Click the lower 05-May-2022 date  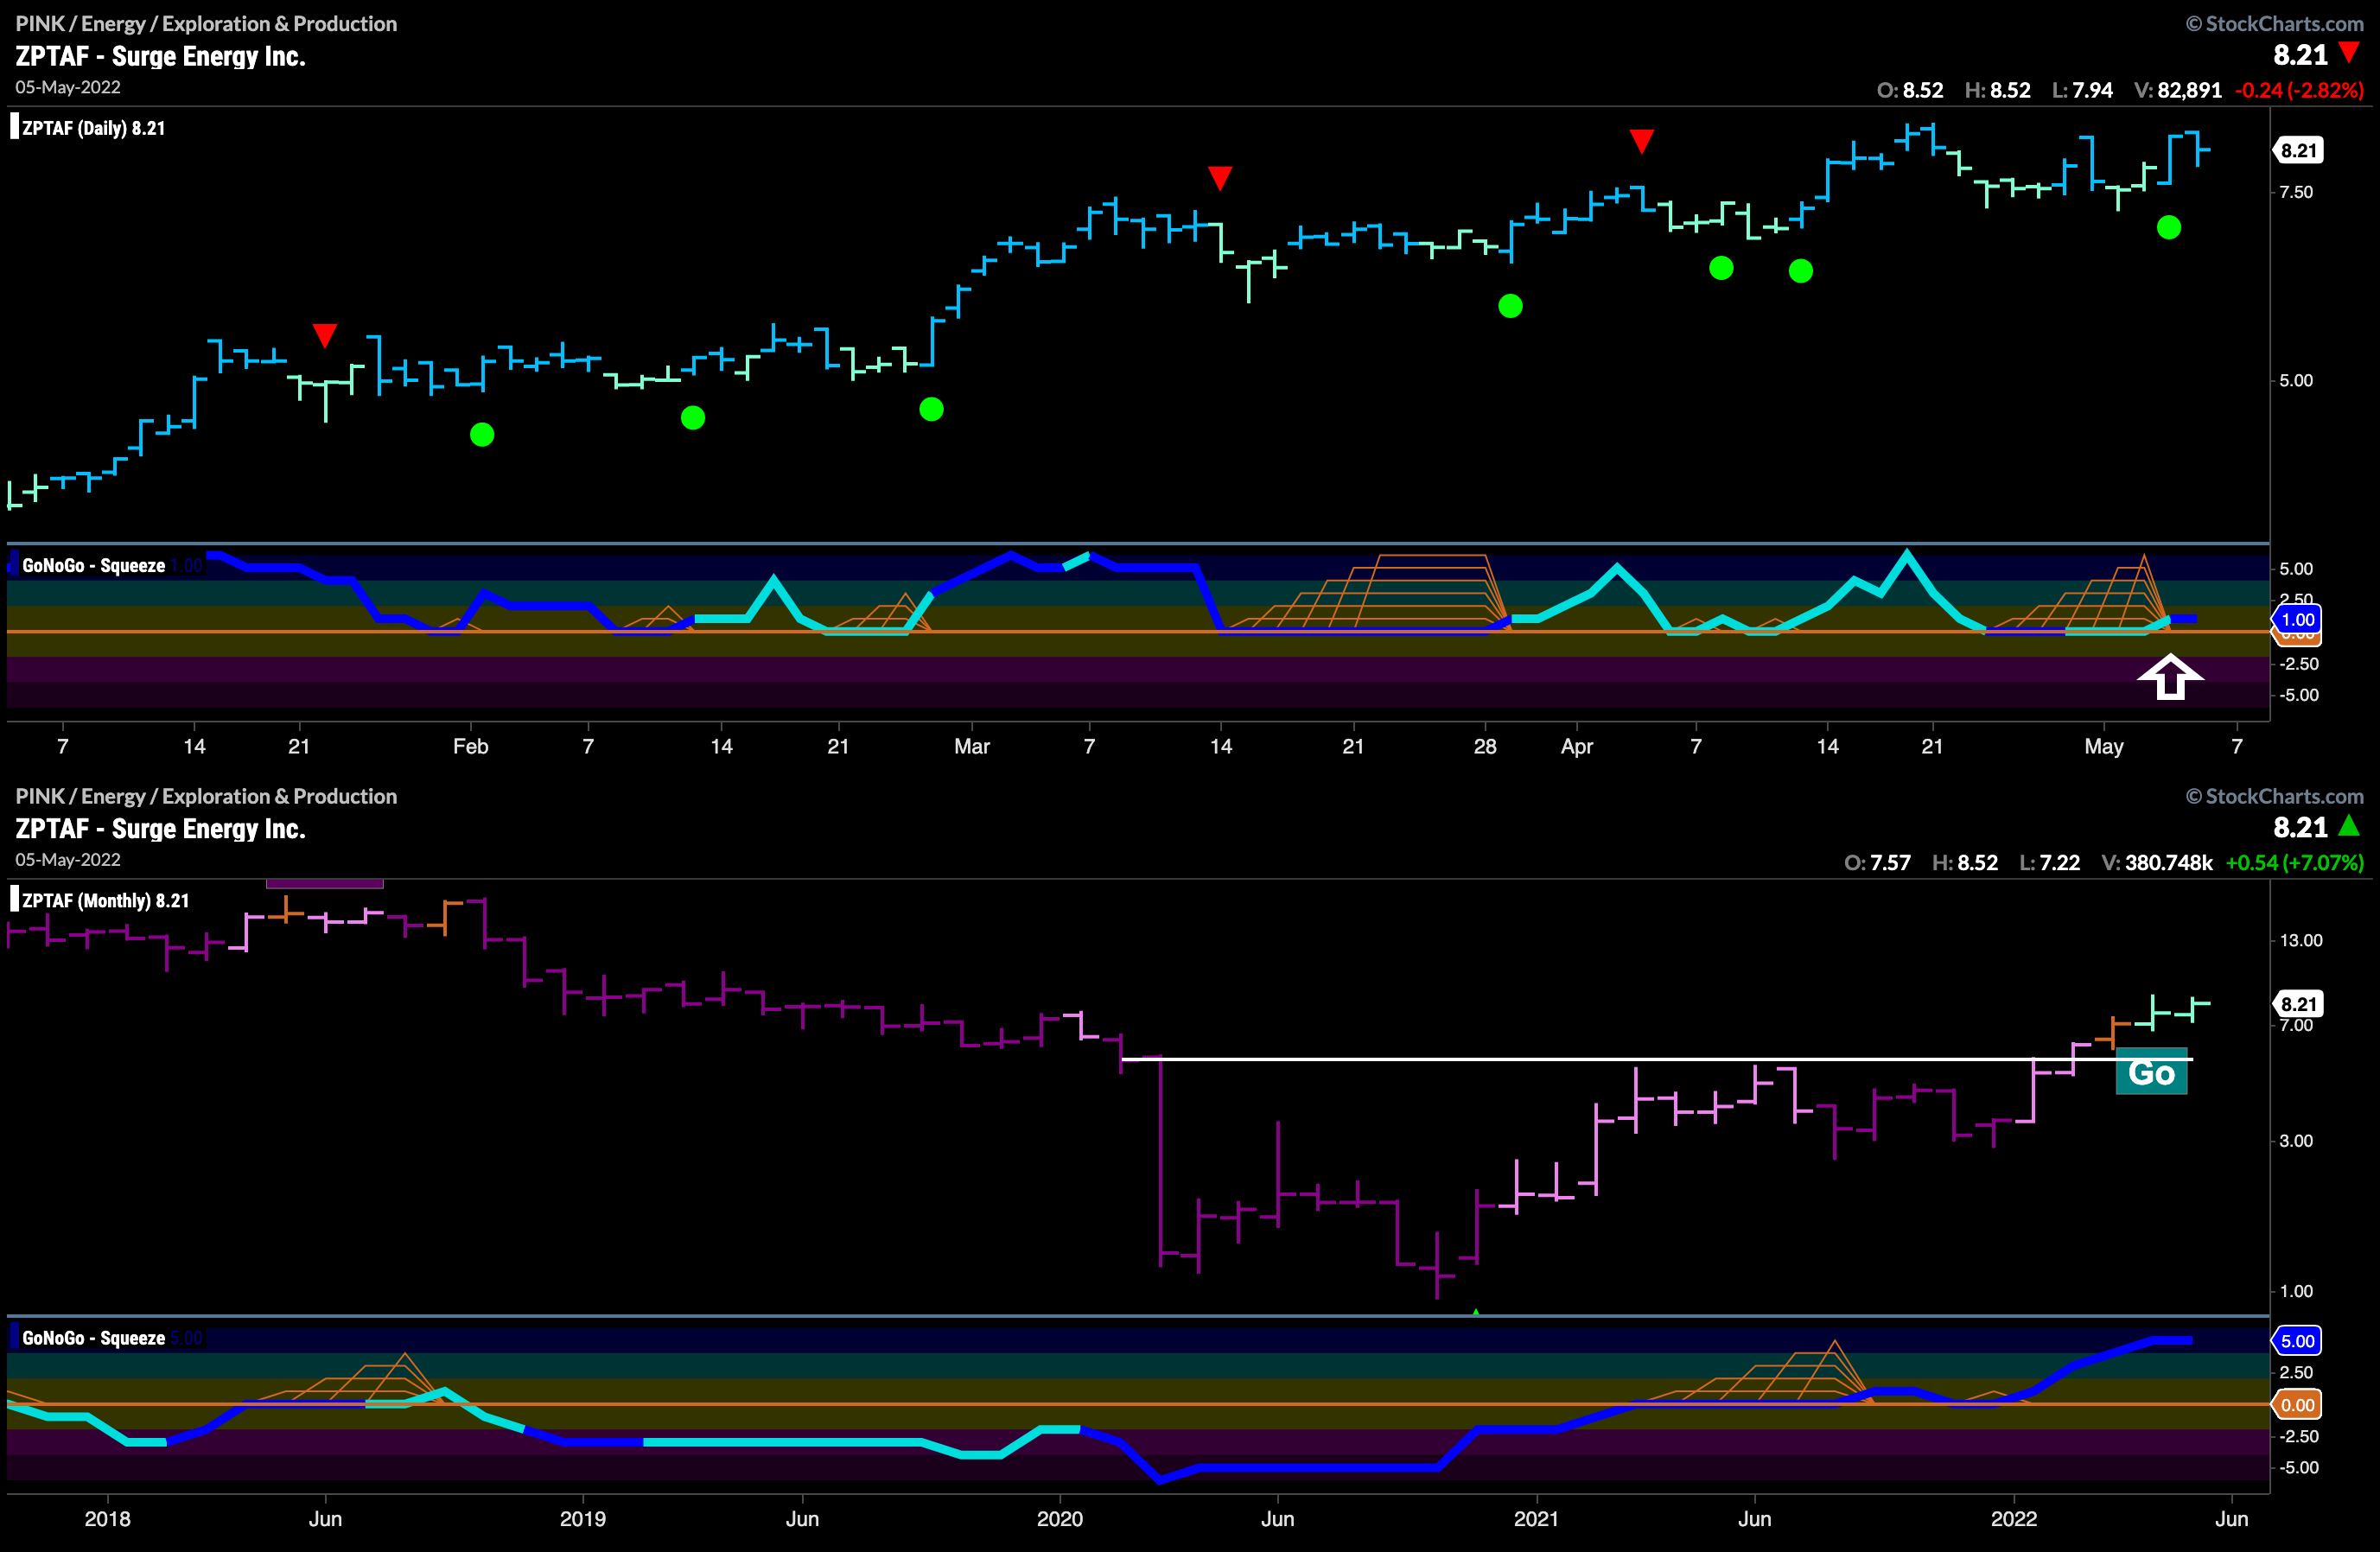click(68, 860)
